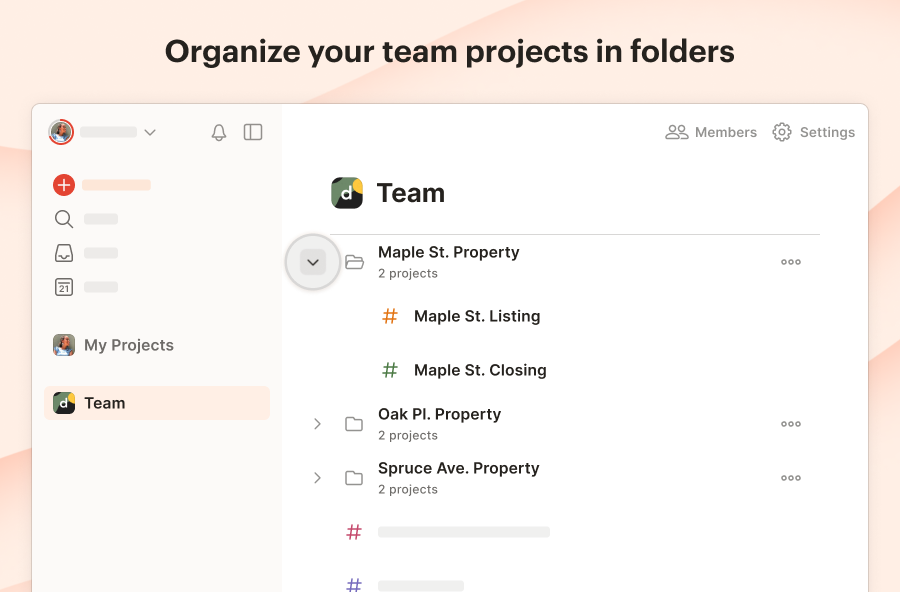Open more options for Oak Pl. Property
The height and width of the screenshot is (592, 900).
(791, 424)
